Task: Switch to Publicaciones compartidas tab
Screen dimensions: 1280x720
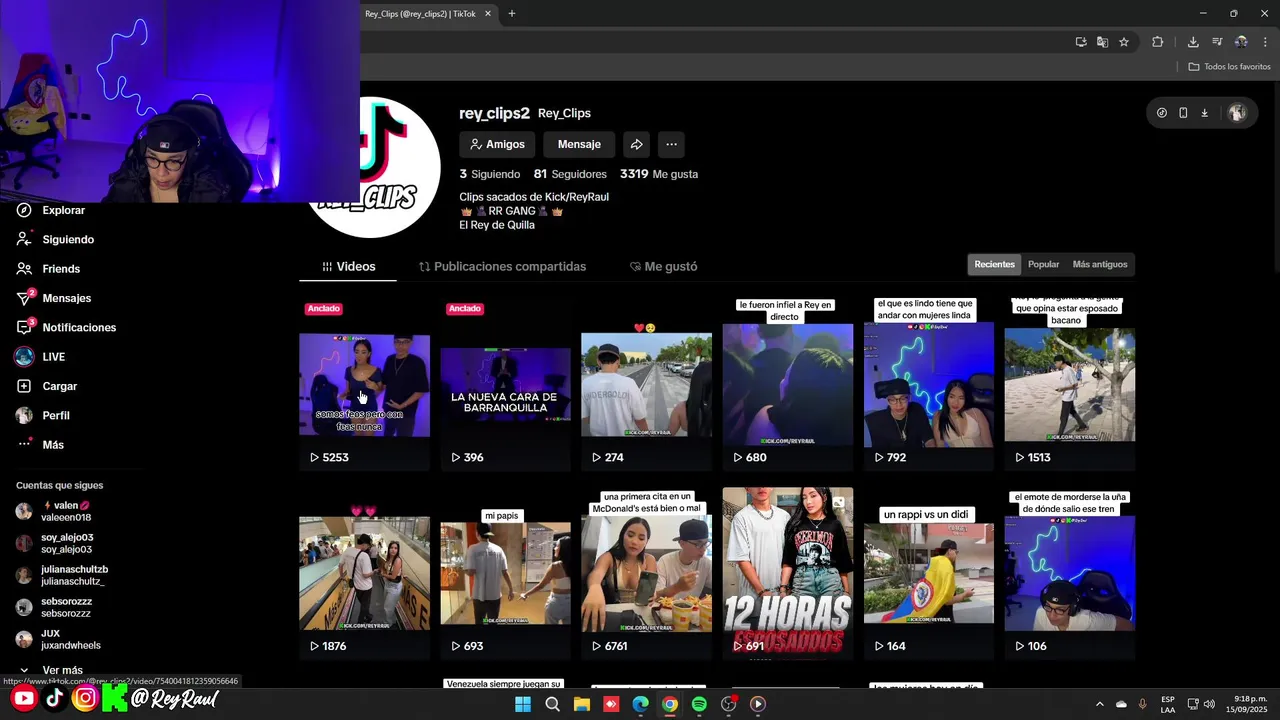Action: click(502, 267)
